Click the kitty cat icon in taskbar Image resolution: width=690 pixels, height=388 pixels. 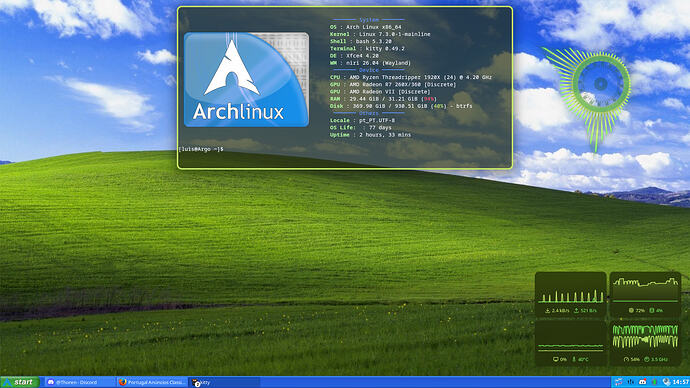pyautogui.click(x=196, y=383)
